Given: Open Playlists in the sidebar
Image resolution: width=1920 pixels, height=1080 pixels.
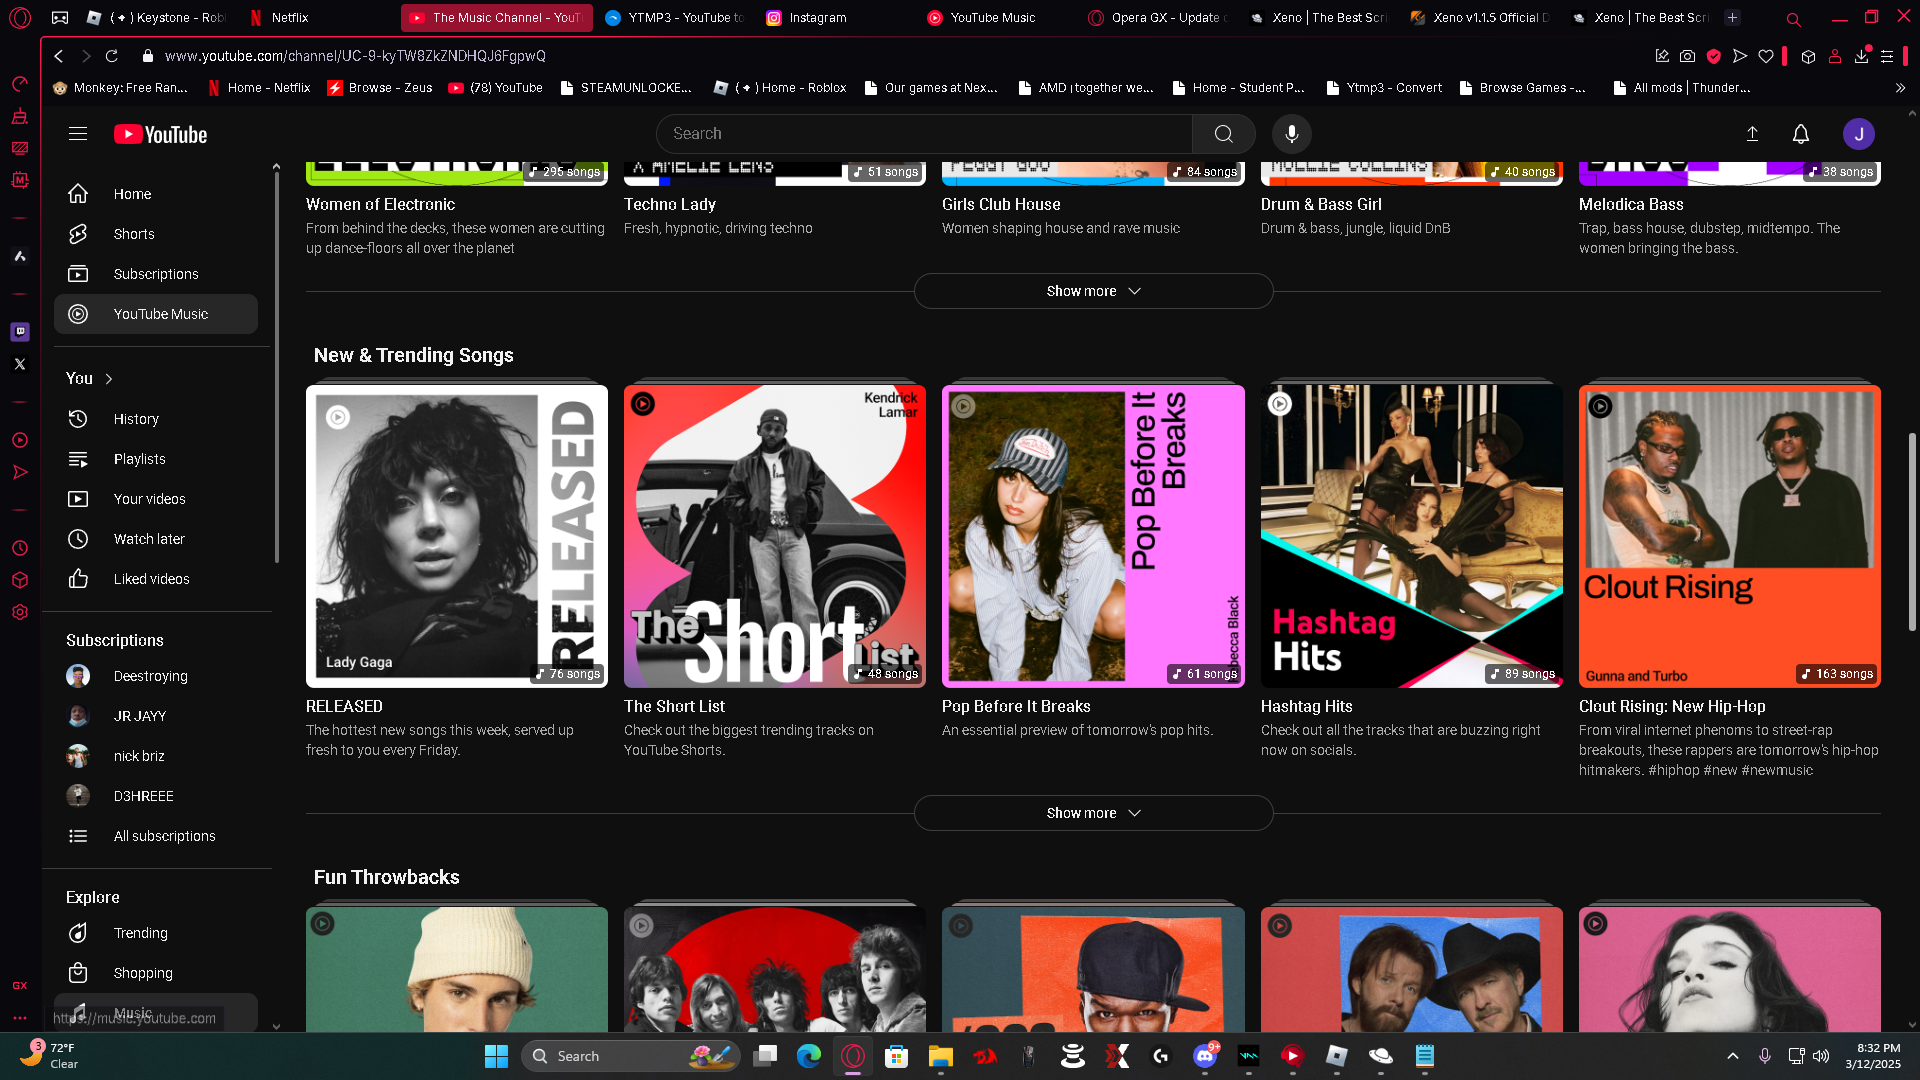Looking at the screenshot, I should pos(156,459).
